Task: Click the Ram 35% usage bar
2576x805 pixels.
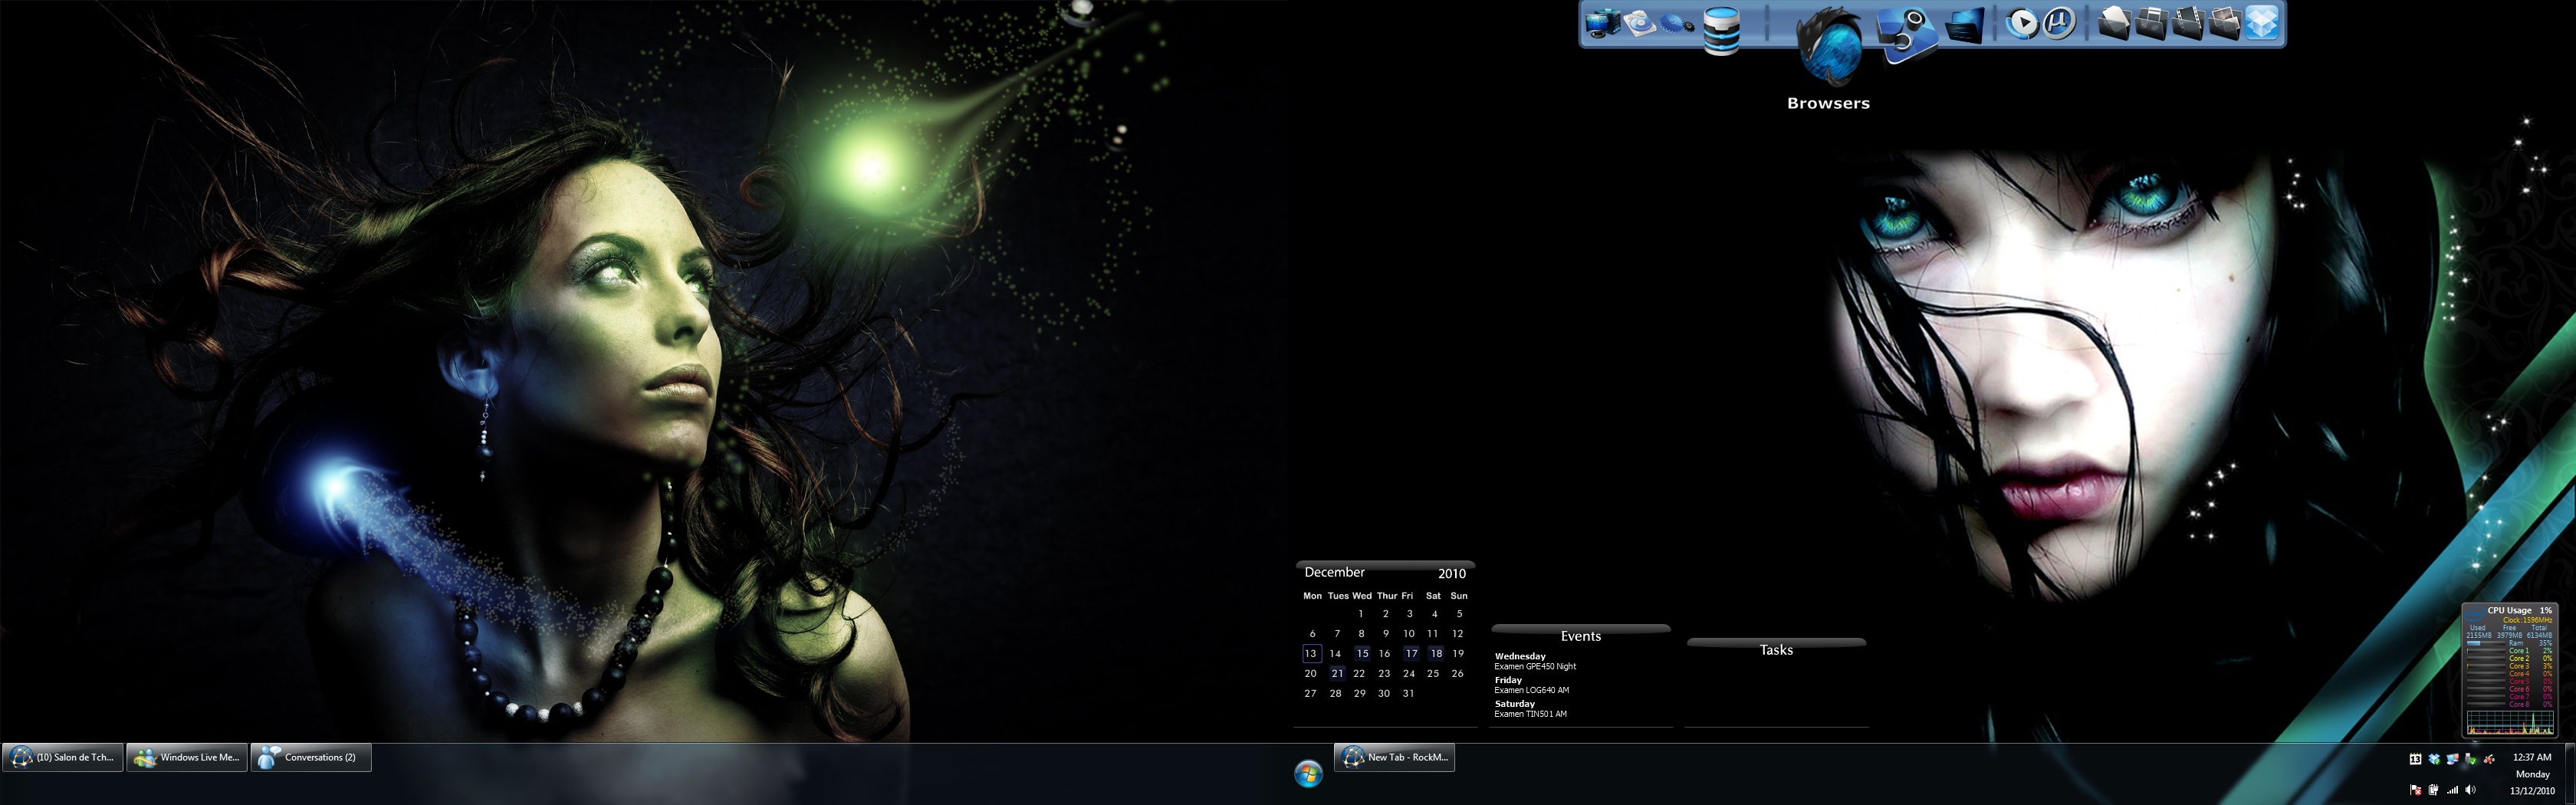Action: [x=2486, y=643]
